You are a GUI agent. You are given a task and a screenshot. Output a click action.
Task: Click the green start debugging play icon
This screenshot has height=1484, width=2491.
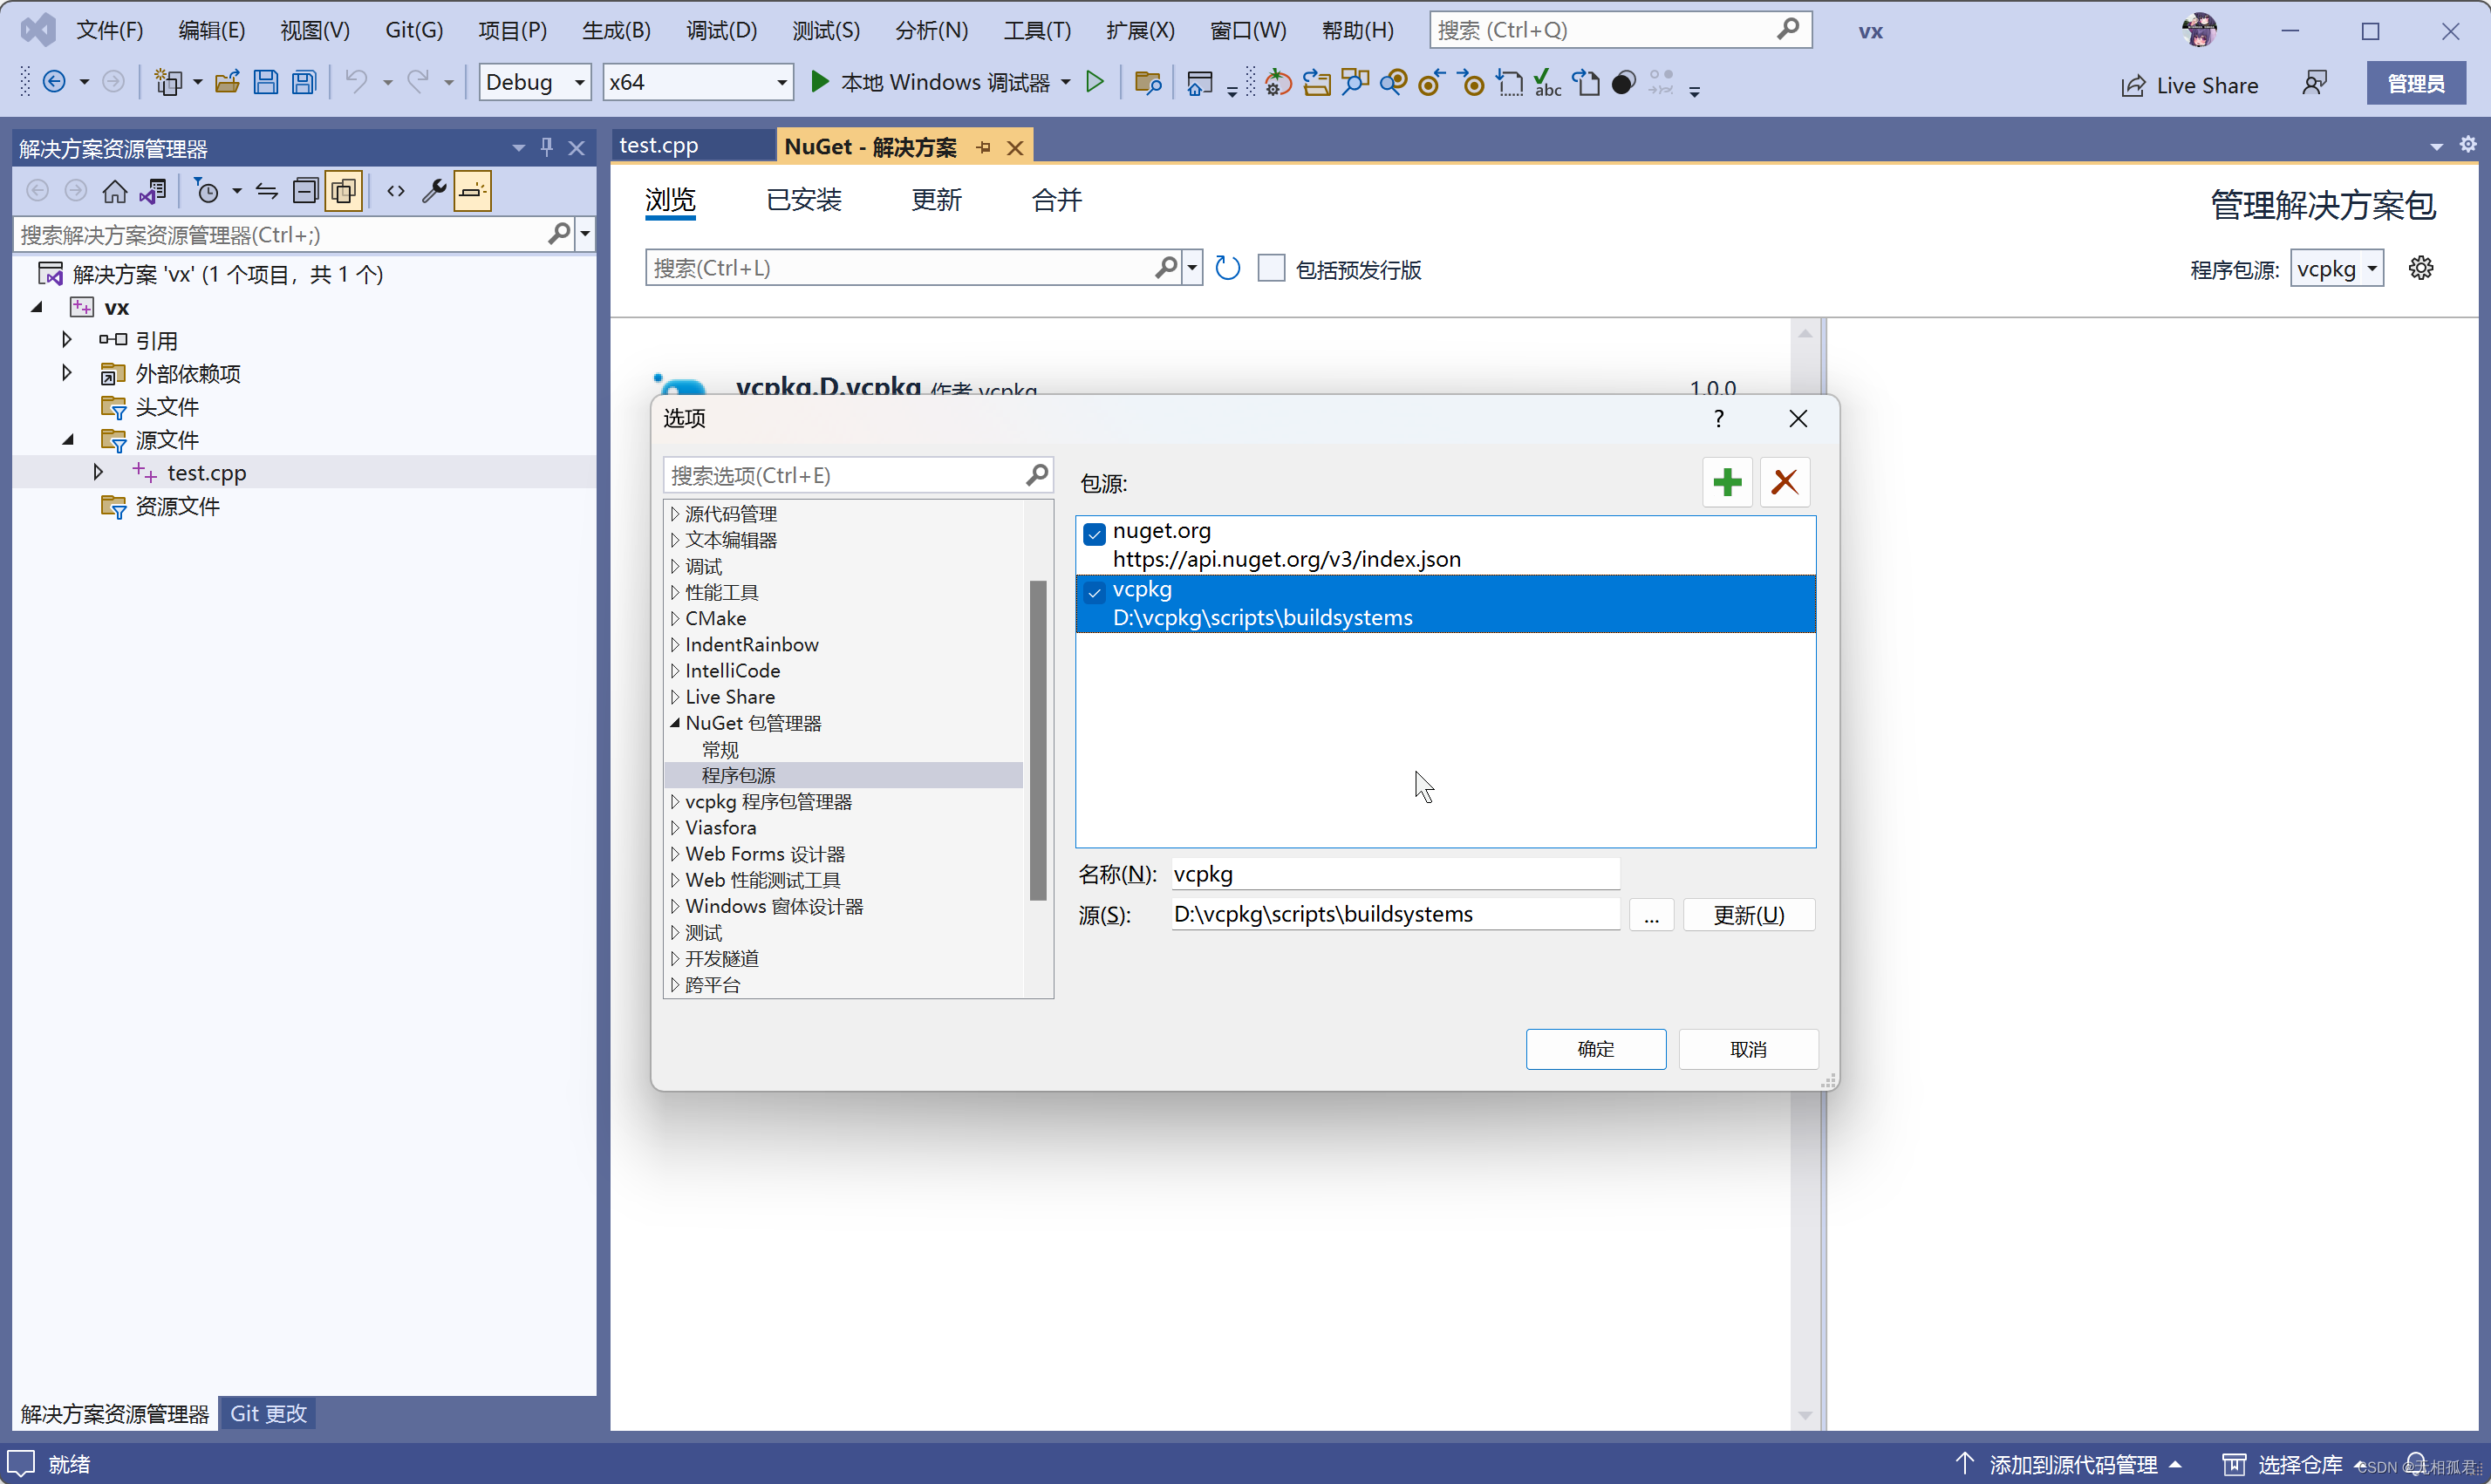(x=819, y=82)
